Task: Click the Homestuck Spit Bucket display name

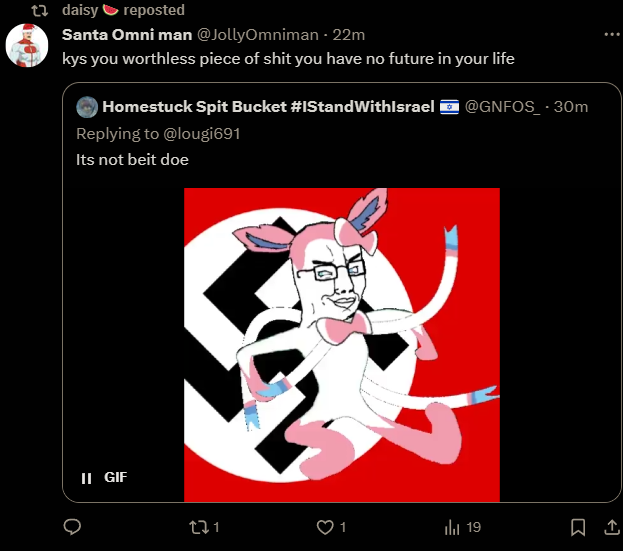Action: coord(268,106)
